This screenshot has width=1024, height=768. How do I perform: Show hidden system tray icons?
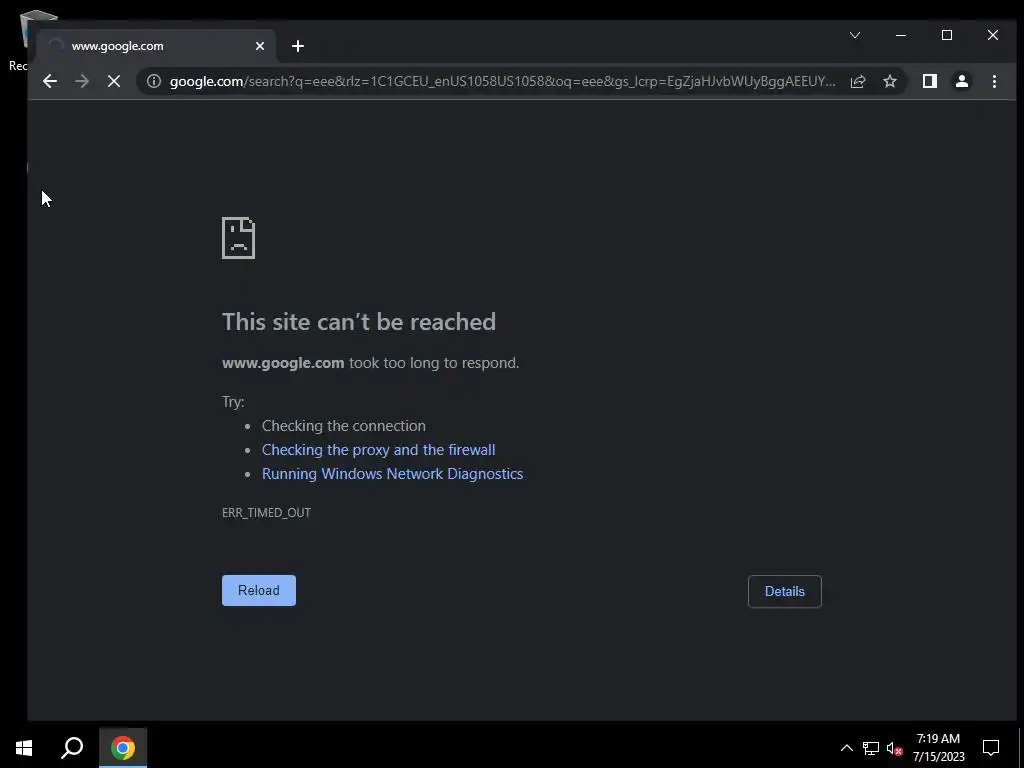846,748
